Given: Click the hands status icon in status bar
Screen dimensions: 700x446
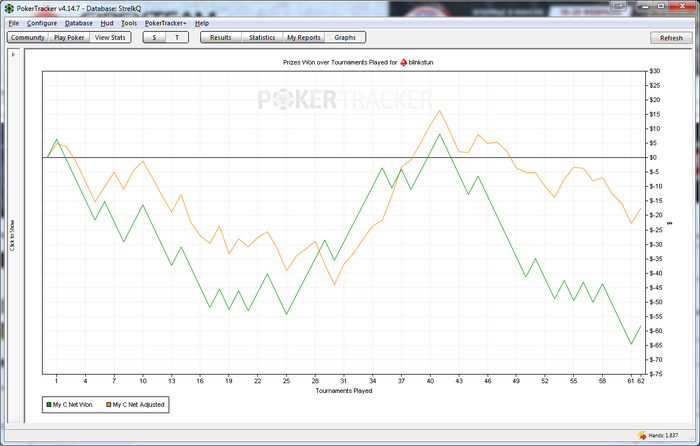Looking at the screenshot, I should coord(642,435).
